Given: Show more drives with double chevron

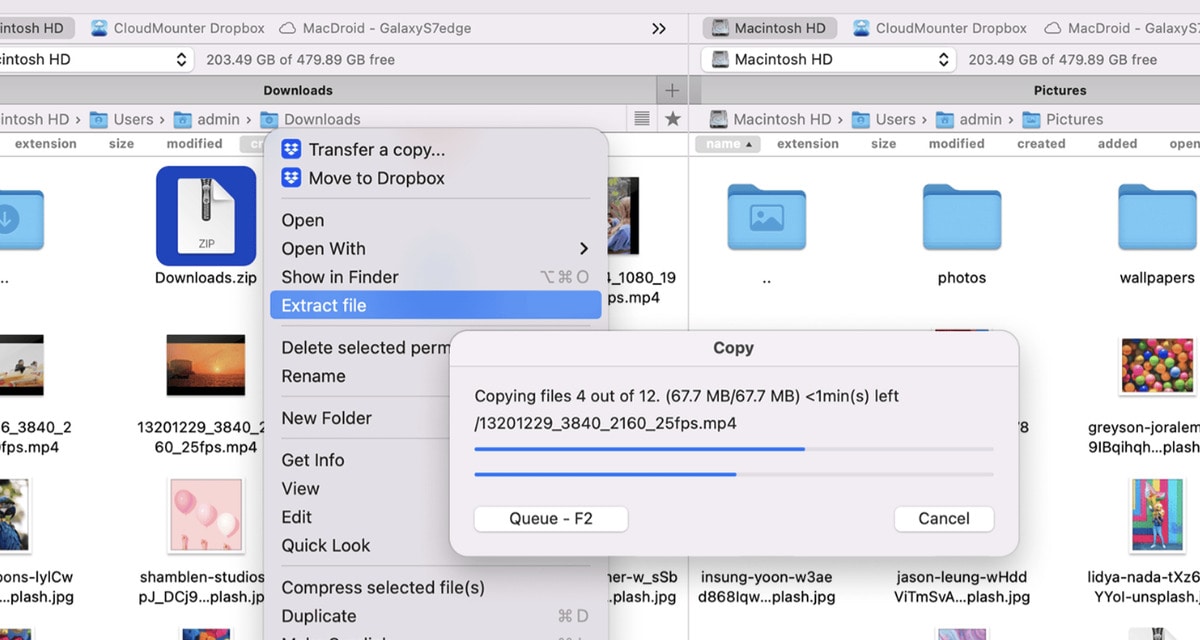Looking at the screenshot, I should 658,28.
